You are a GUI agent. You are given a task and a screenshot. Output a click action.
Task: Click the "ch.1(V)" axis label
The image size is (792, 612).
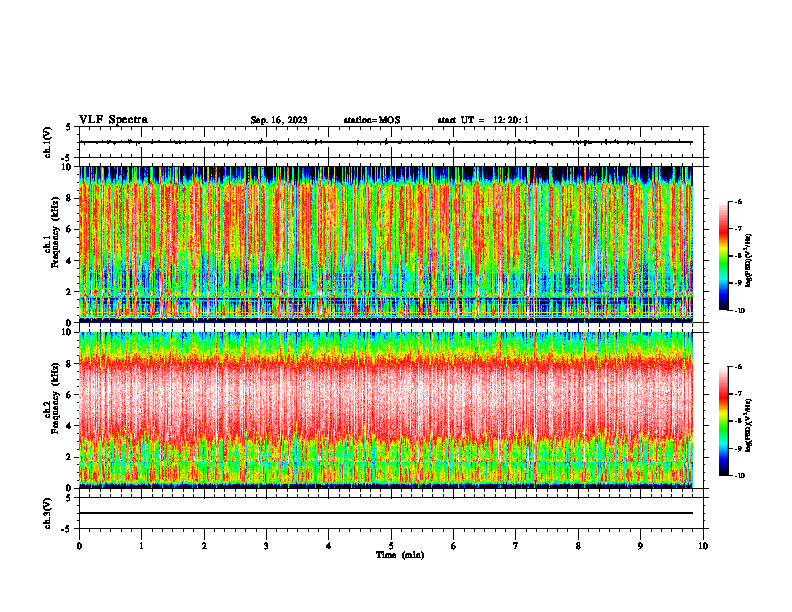tap(48, 142)
